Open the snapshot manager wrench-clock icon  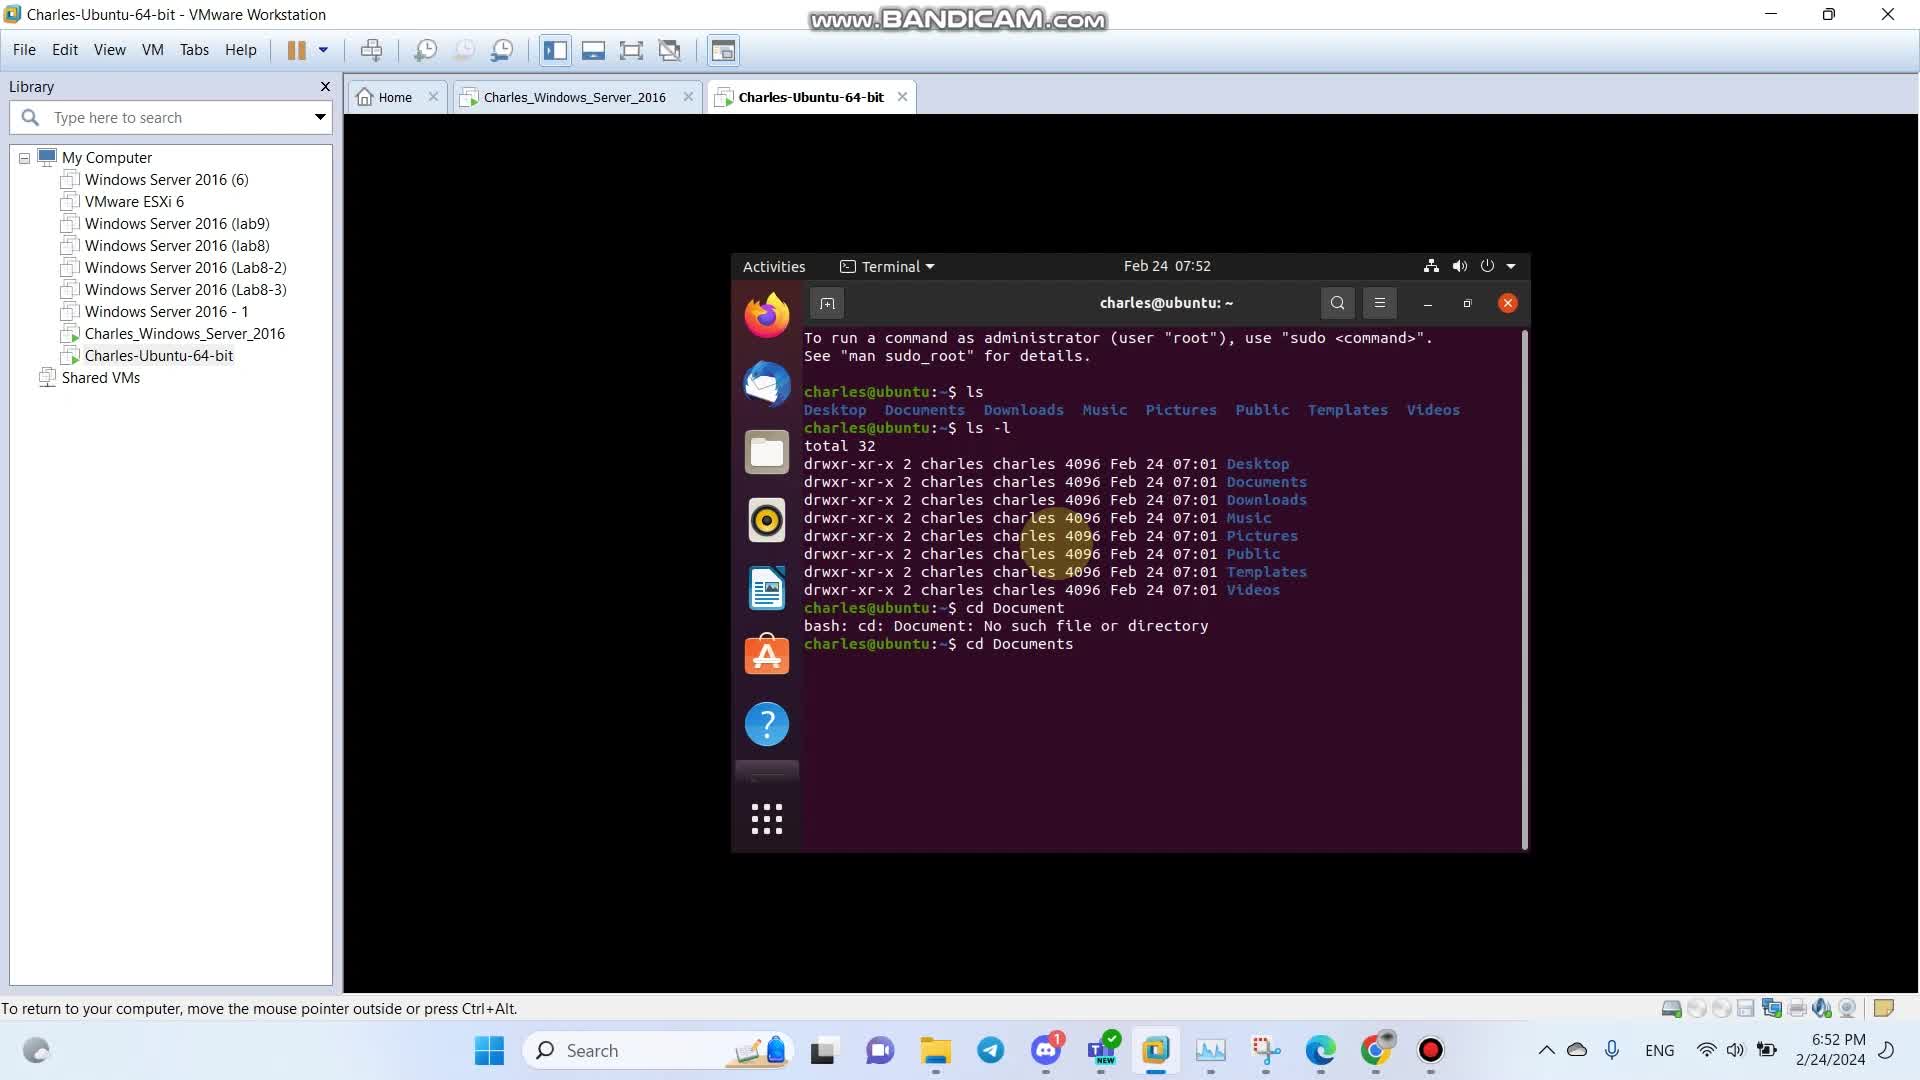click(502, 50)
